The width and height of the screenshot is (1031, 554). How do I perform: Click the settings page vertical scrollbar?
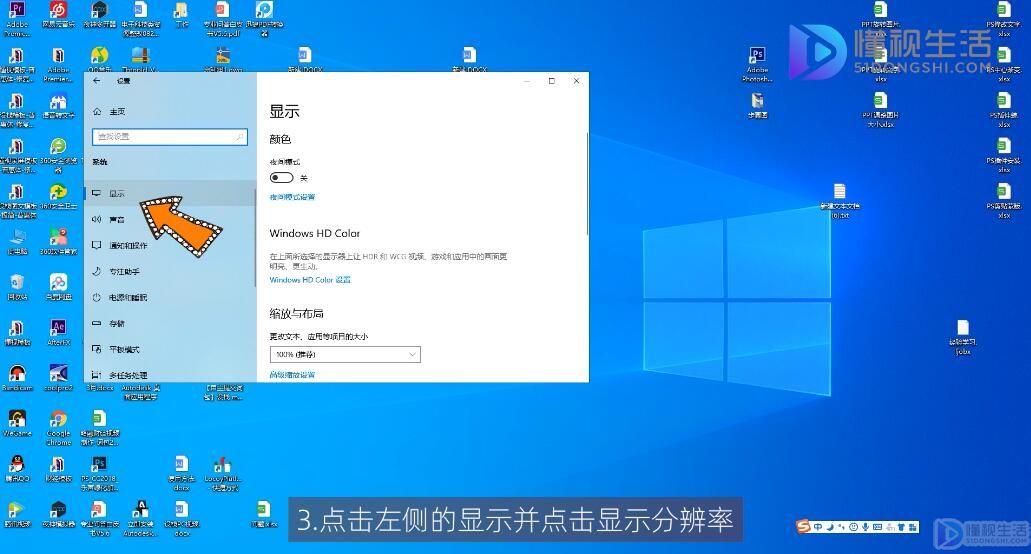point(587,184)
